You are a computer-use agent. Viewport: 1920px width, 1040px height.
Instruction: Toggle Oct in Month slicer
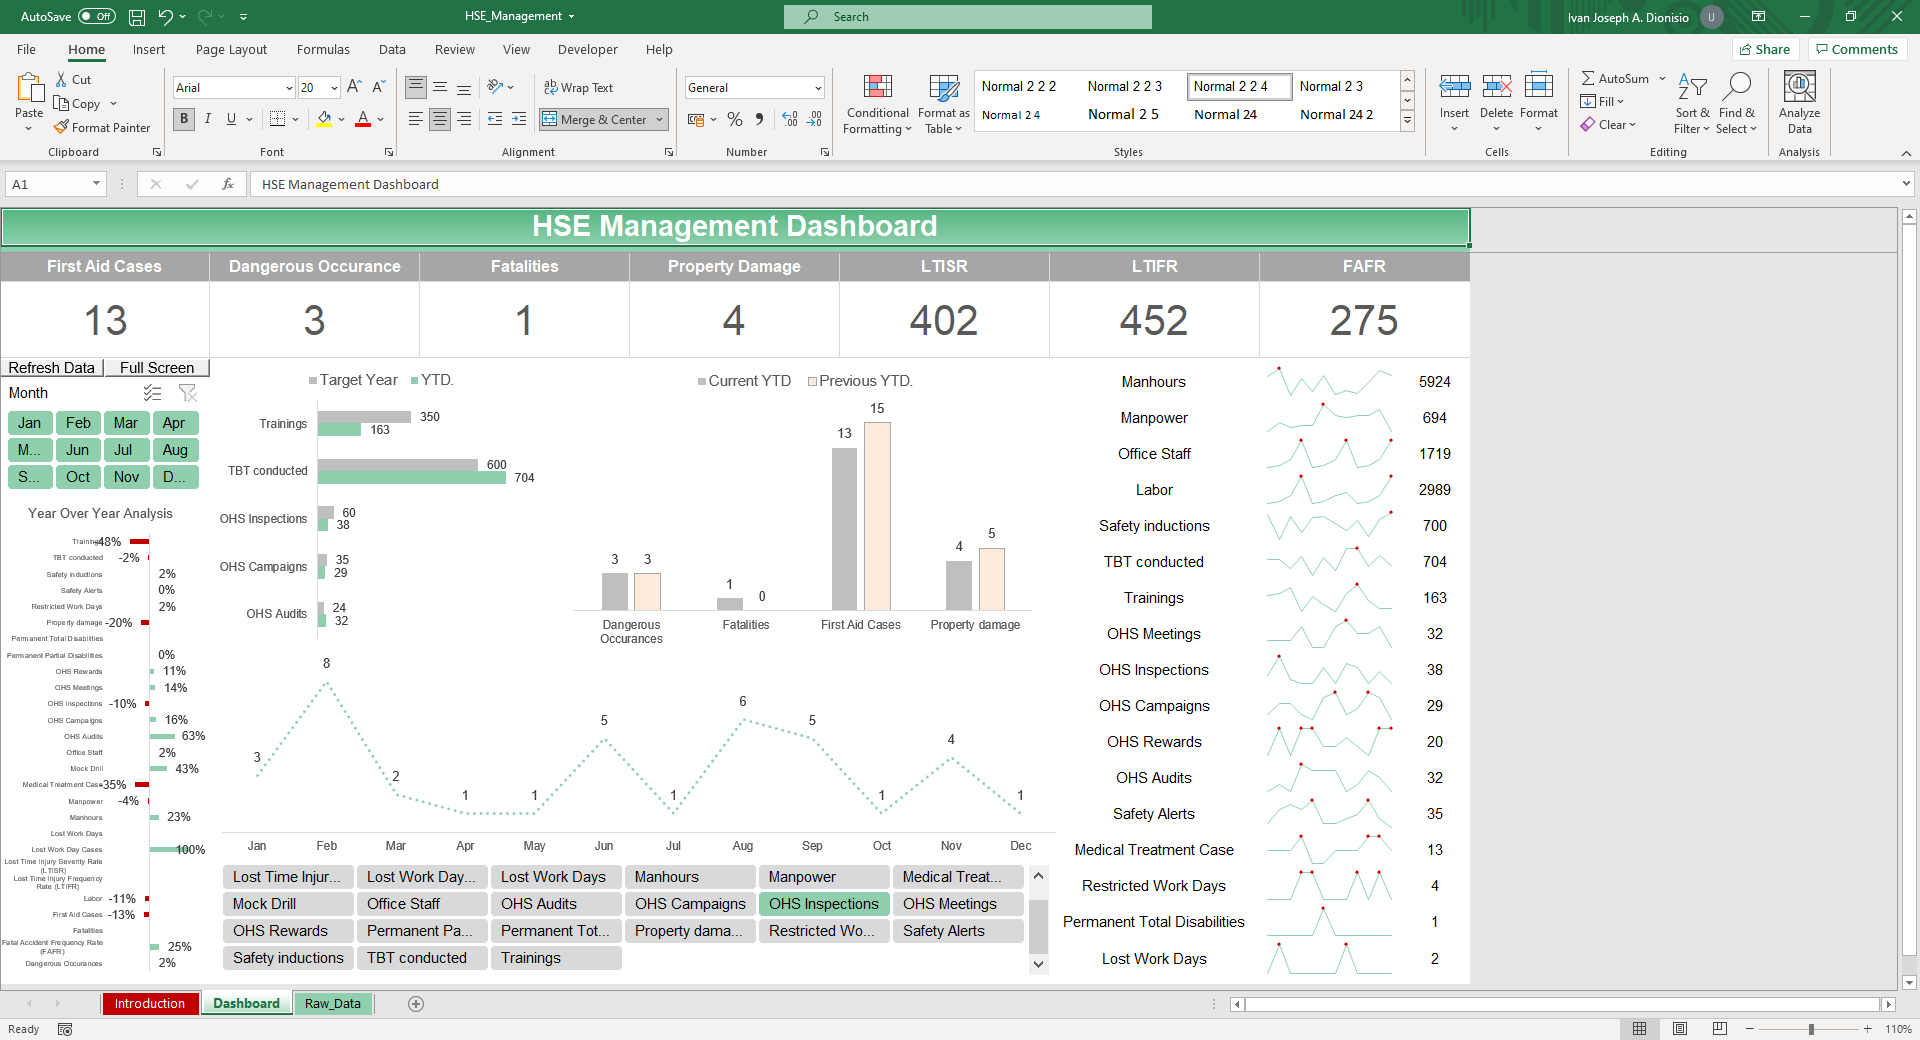point(78,477)
